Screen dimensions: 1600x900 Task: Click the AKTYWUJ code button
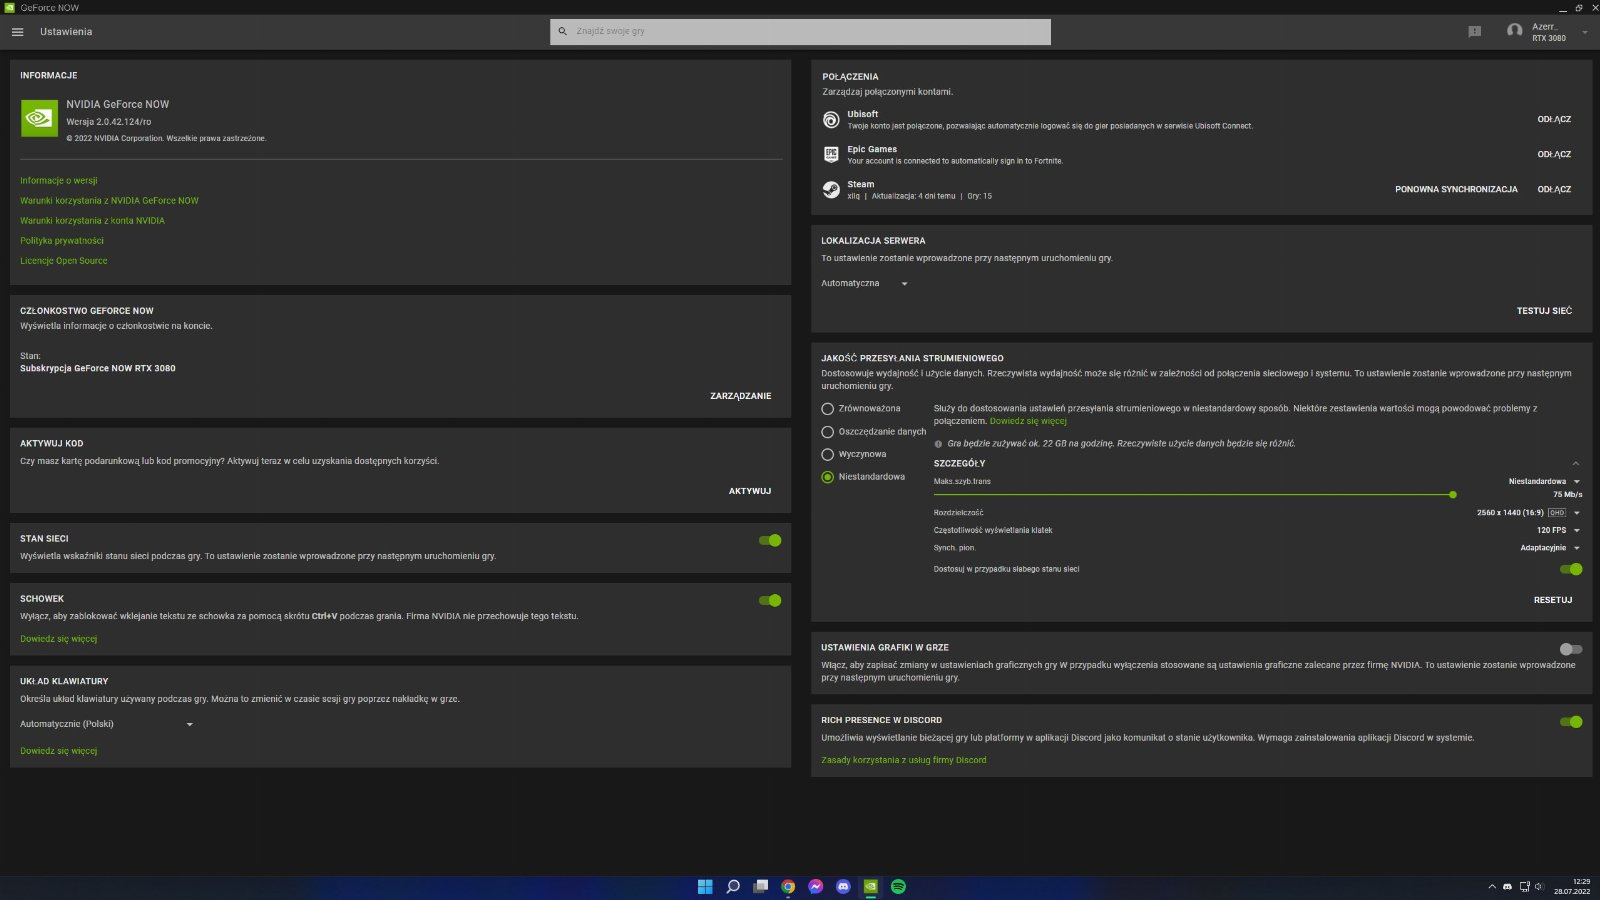(x=750, y=491)
